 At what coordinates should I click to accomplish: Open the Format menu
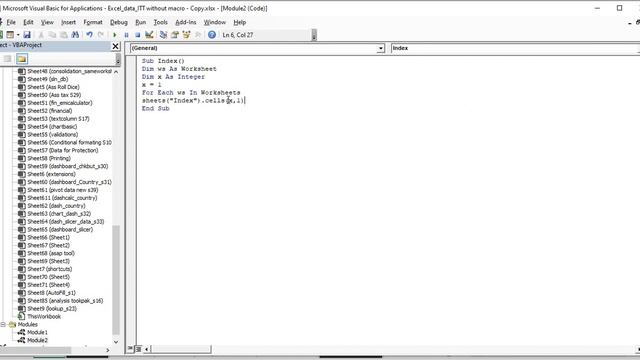(93, 22)
